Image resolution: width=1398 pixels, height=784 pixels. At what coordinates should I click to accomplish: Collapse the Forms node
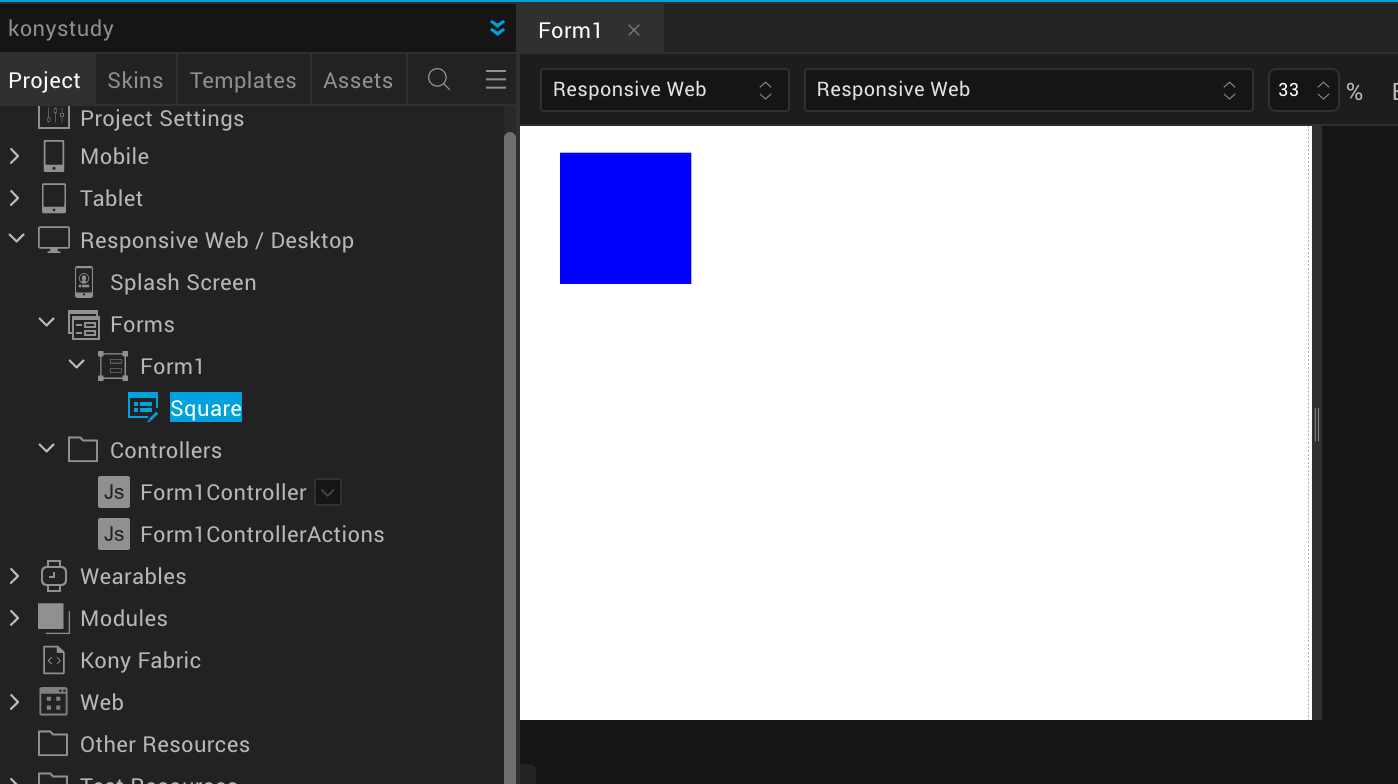tap(46, 323)
